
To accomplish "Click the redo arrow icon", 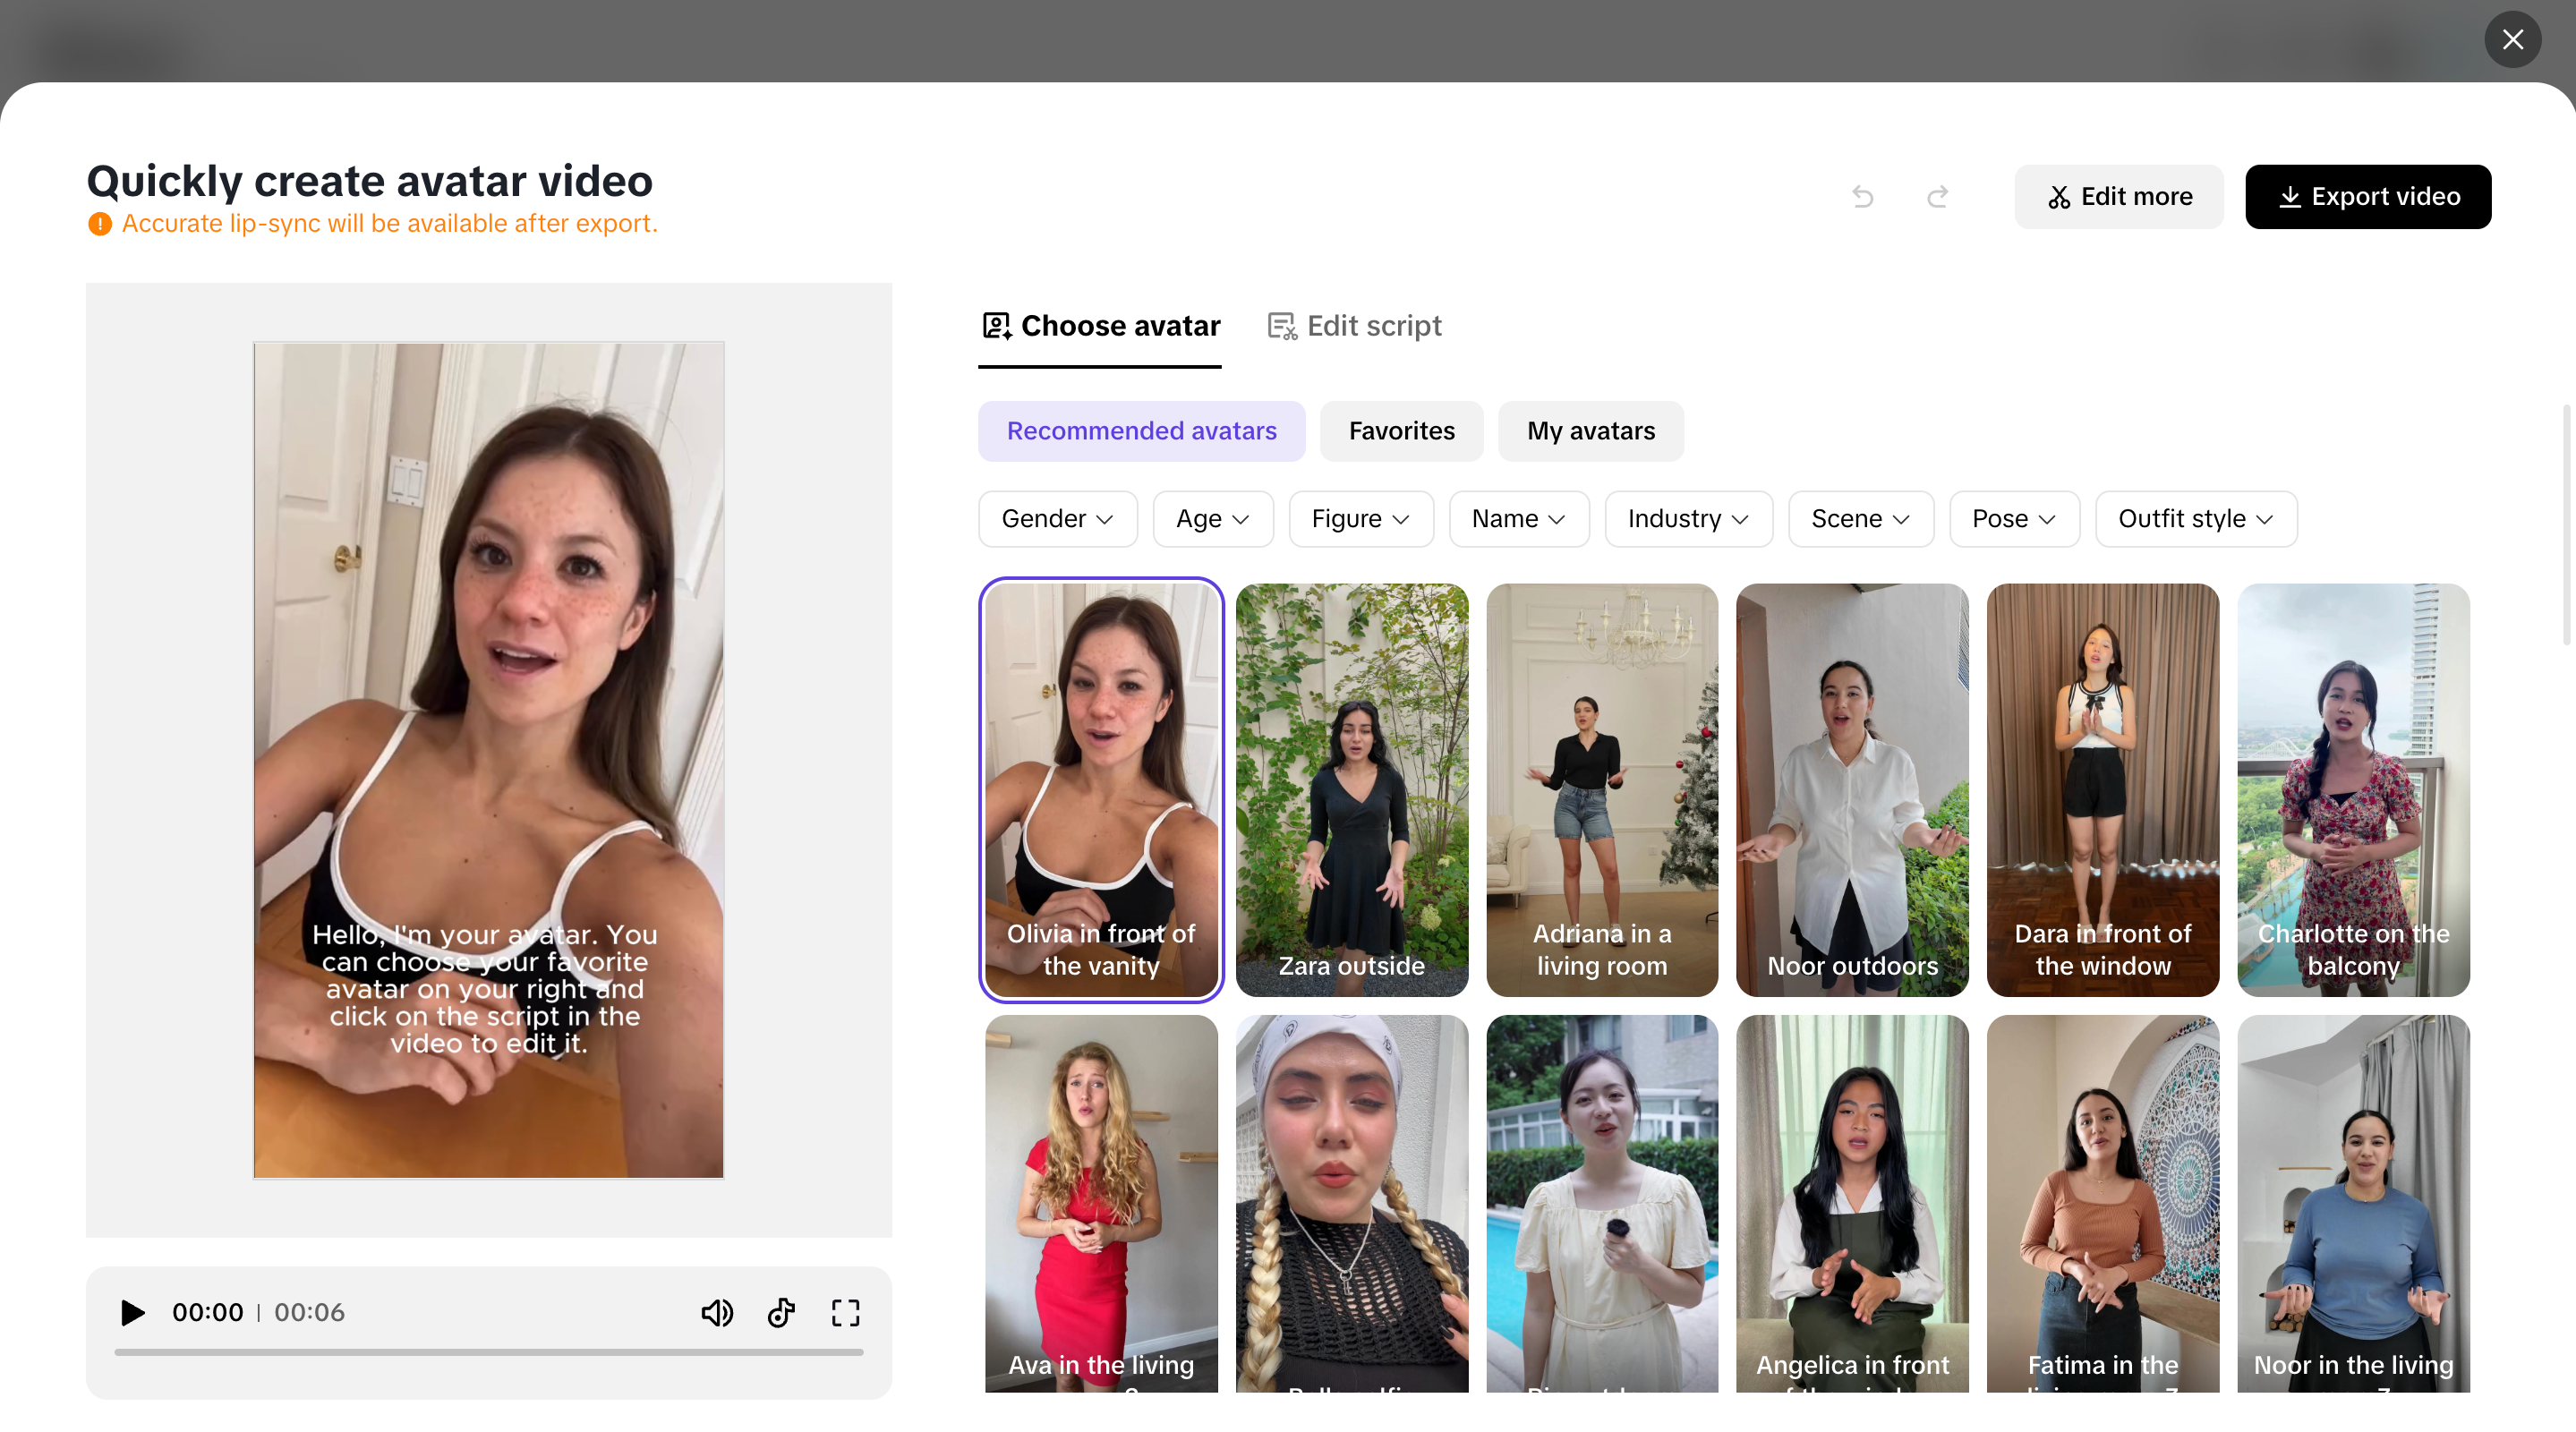I will pyautogui.click(x=1937, y=196).
